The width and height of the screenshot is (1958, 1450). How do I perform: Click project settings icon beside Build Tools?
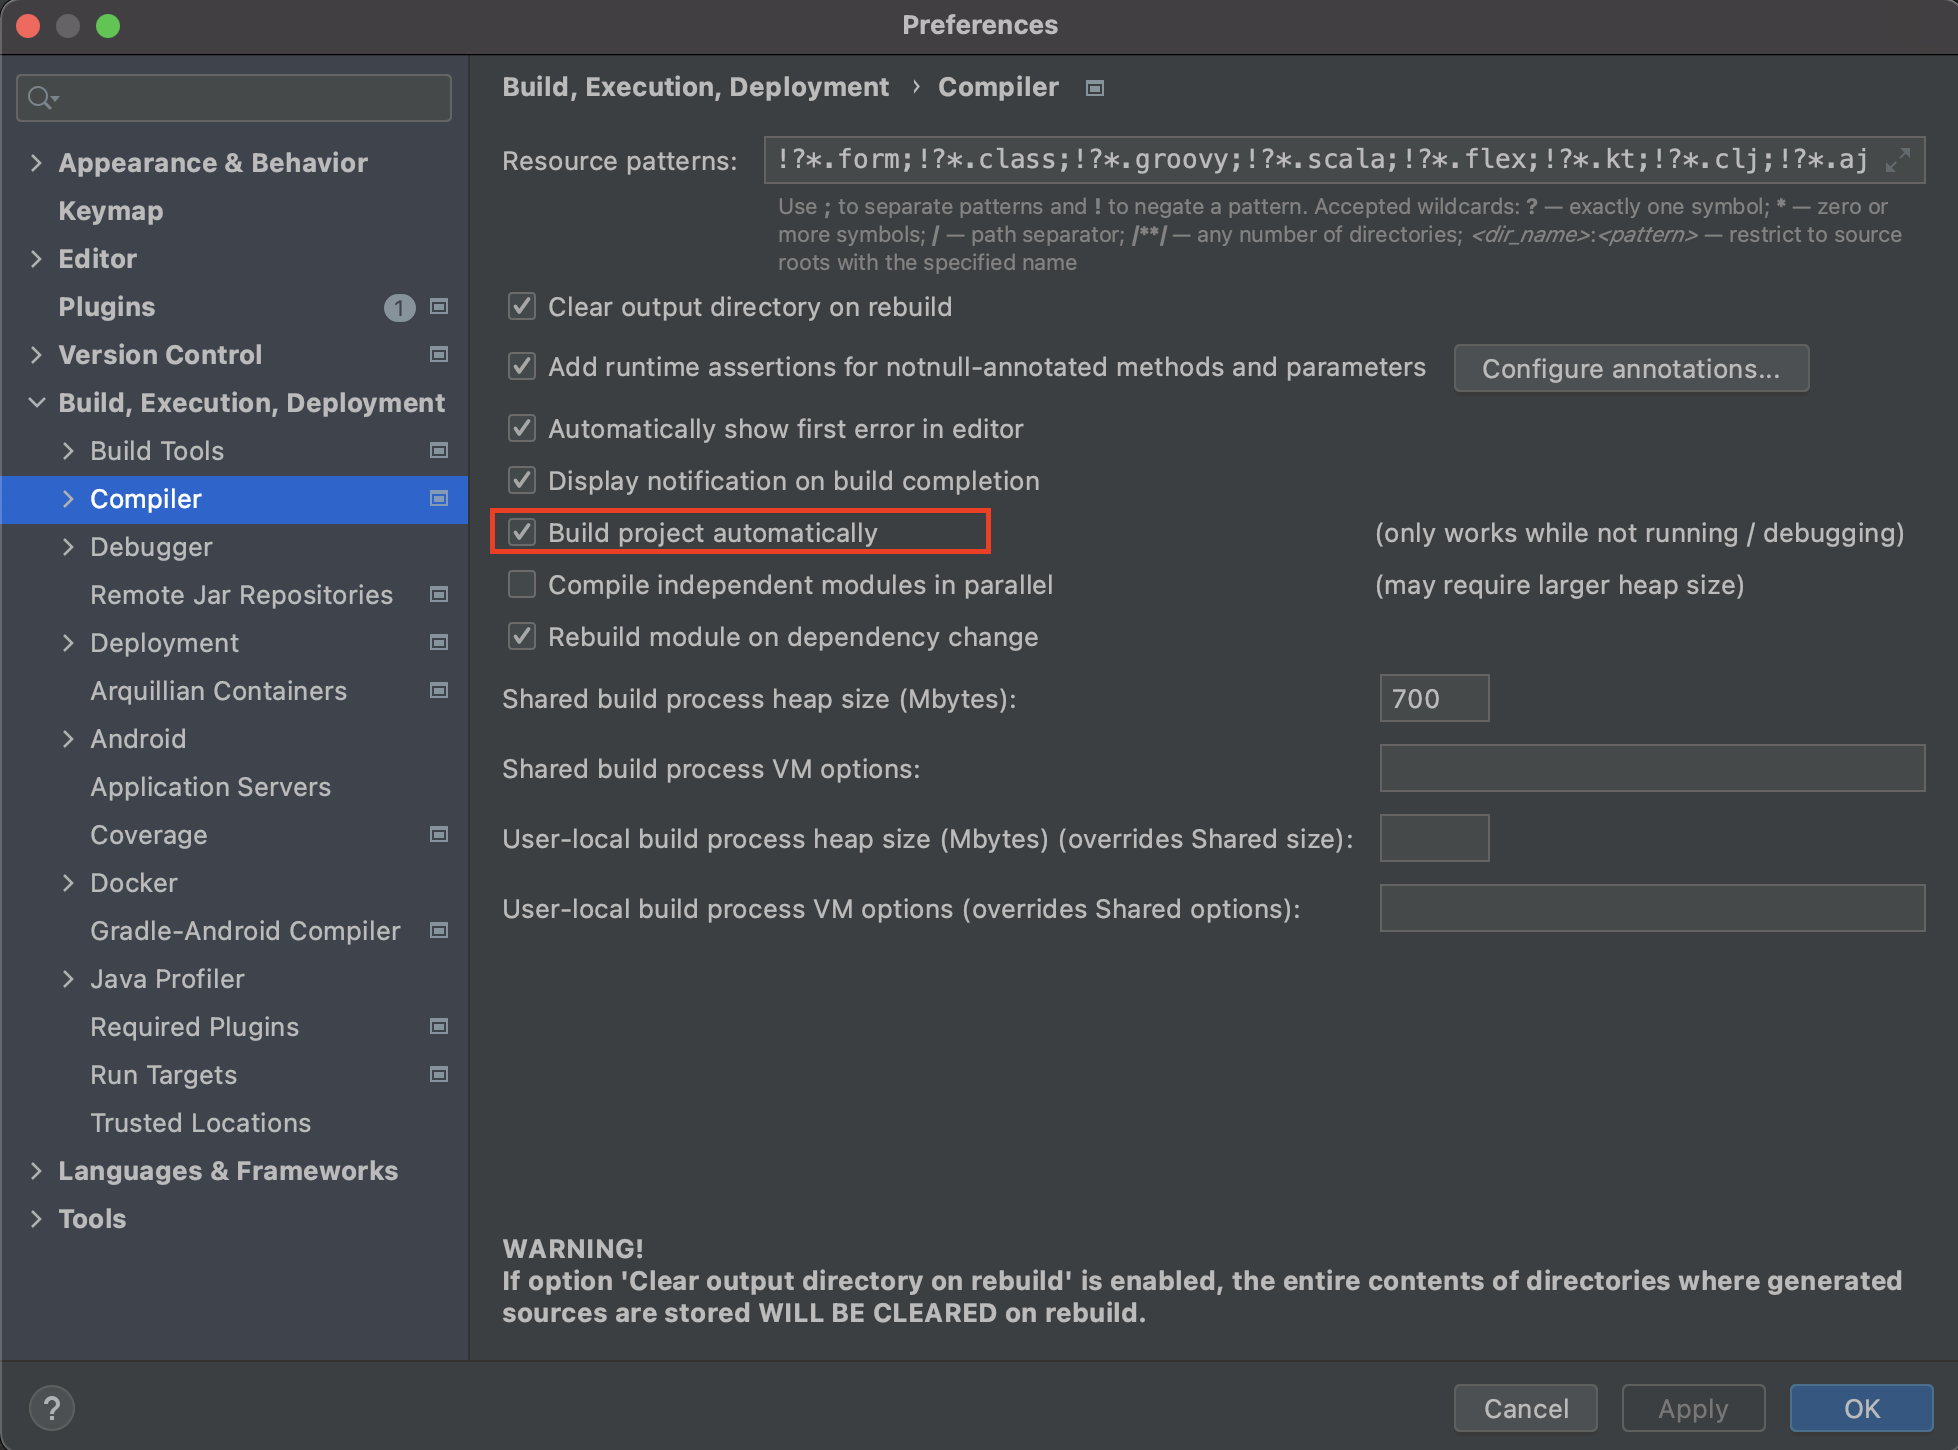click(438, 451)
